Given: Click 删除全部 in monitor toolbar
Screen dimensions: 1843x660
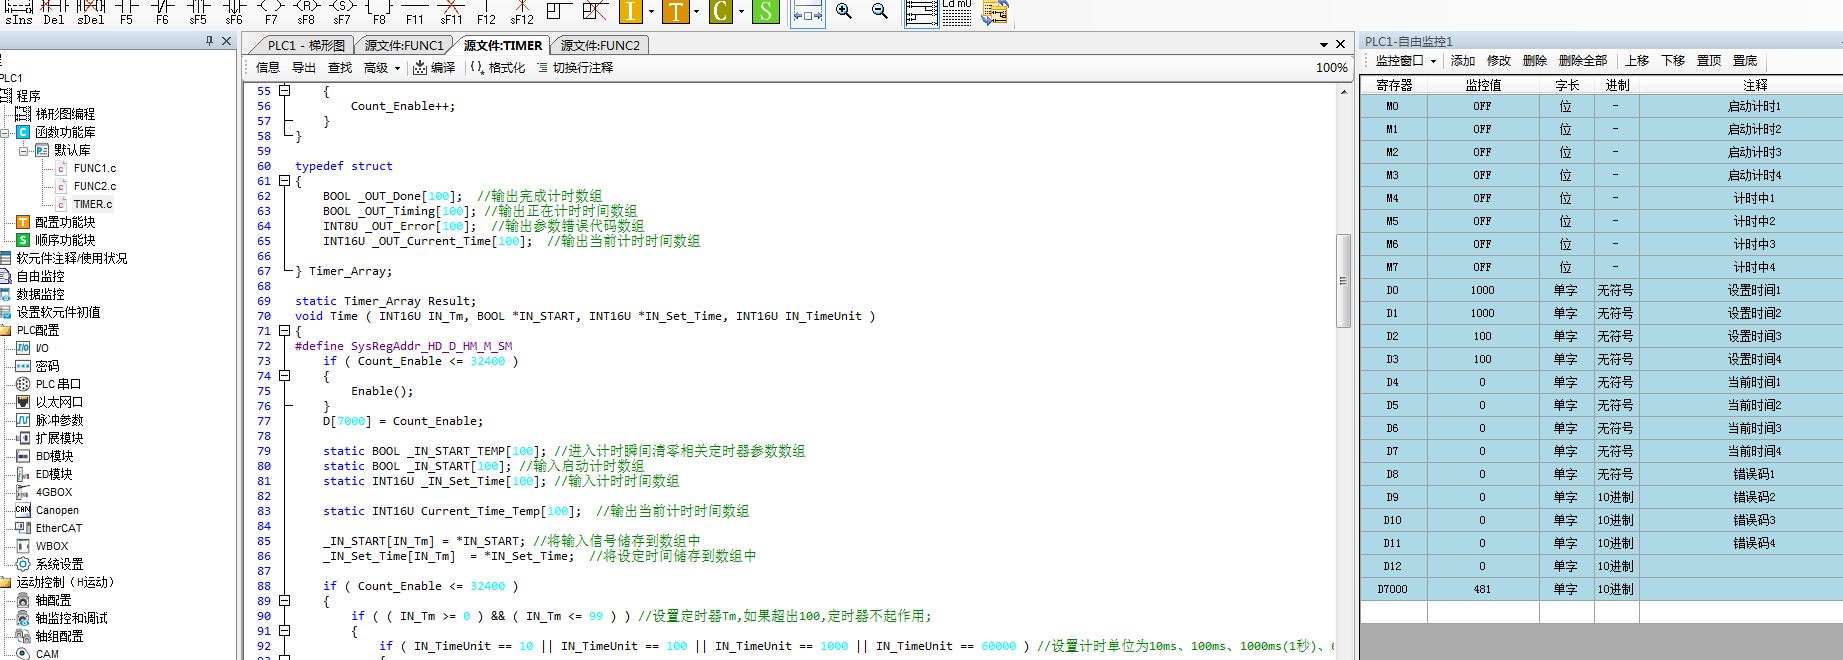Looking at the screenshot, I should pyautogui.click(x=1582, y=61).
